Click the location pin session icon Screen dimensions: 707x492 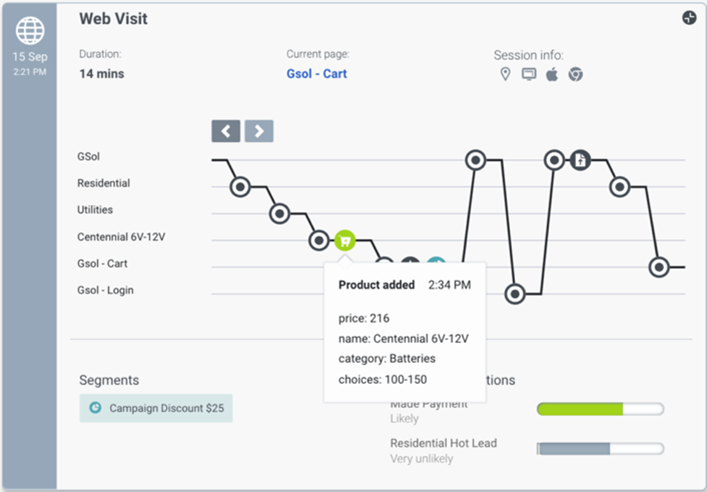[505, 74]
